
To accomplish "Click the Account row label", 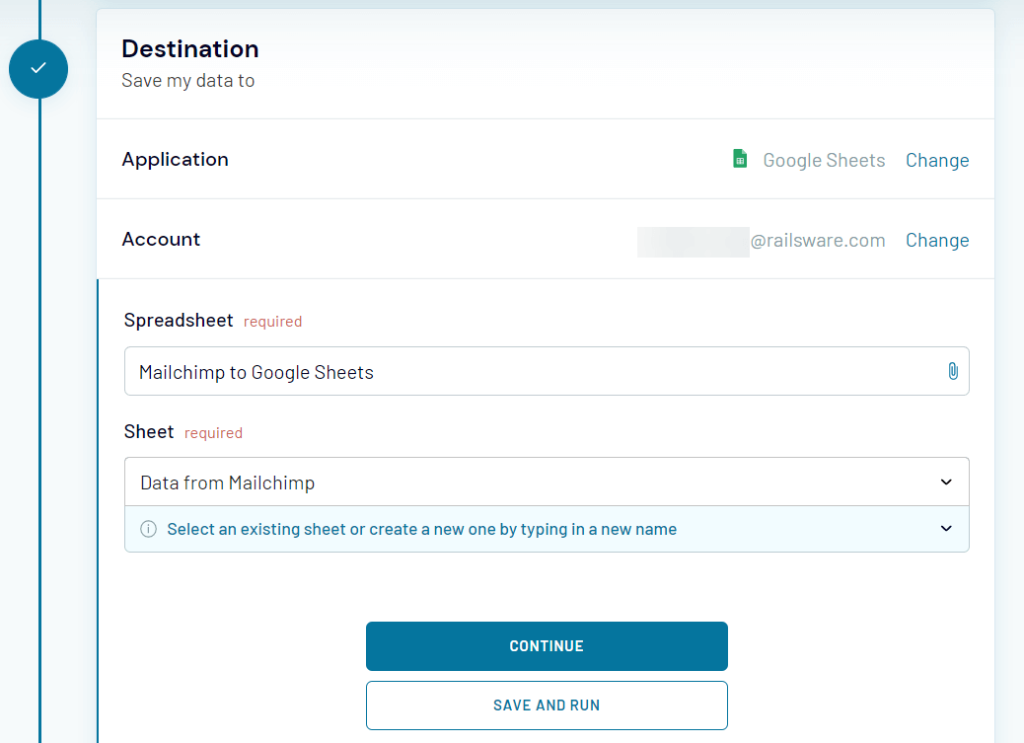I will (161, 239).
